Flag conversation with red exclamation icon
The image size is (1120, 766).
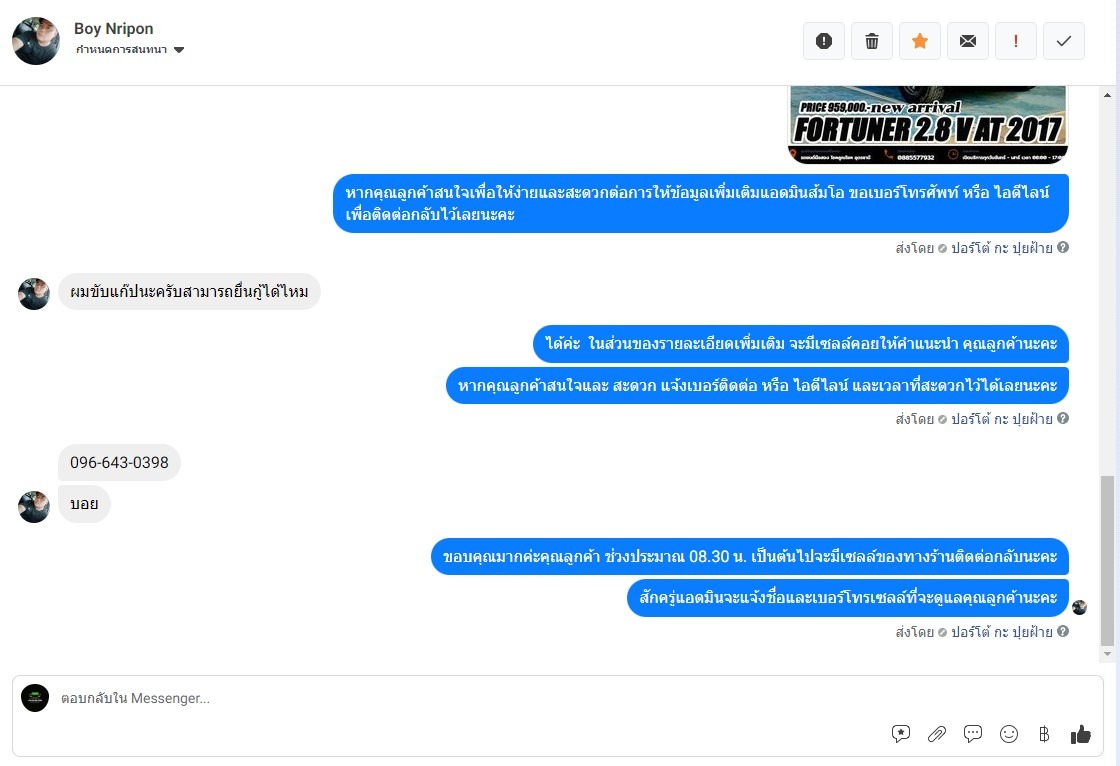[1015, 41]
